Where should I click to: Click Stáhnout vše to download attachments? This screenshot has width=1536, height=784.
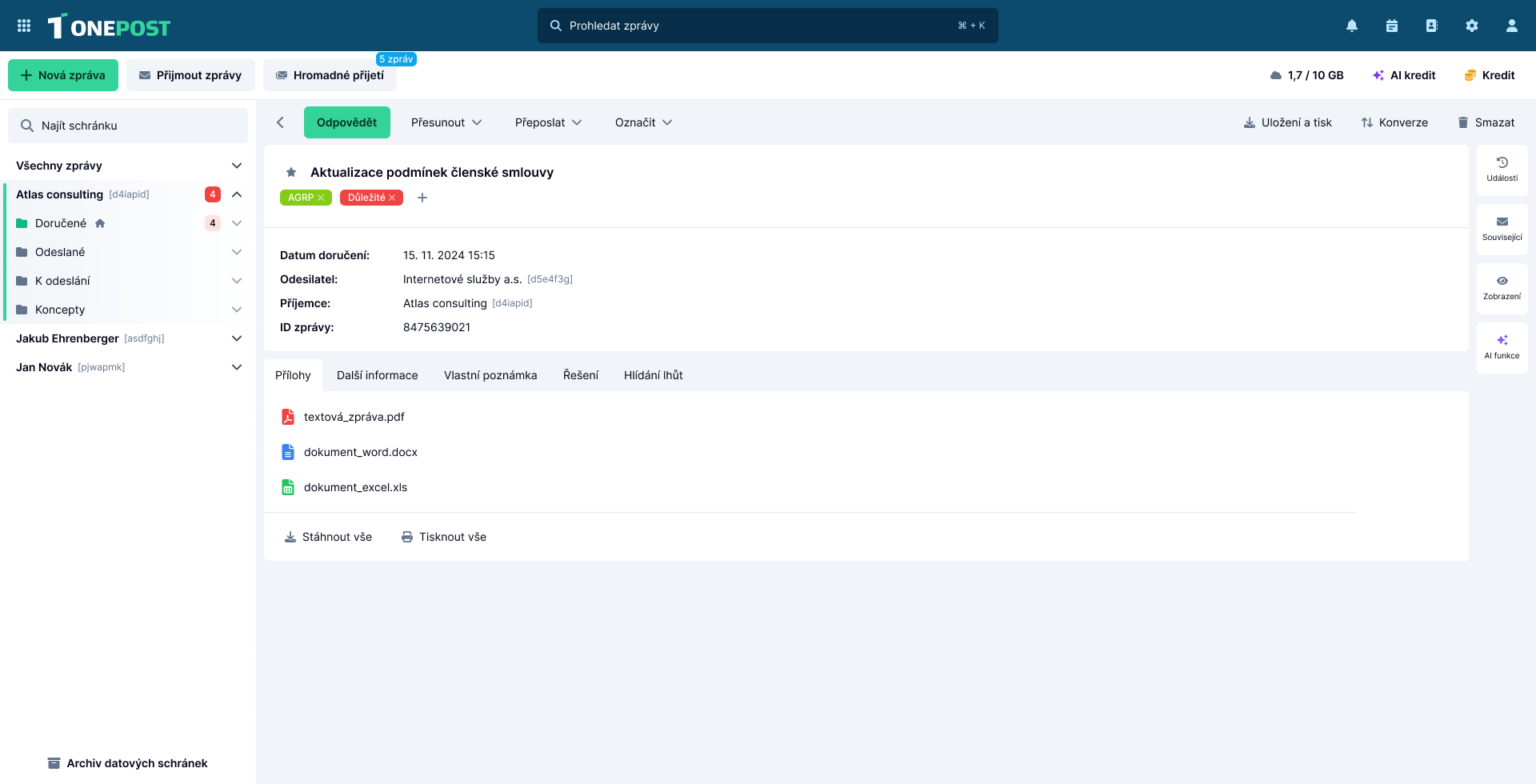328,537
